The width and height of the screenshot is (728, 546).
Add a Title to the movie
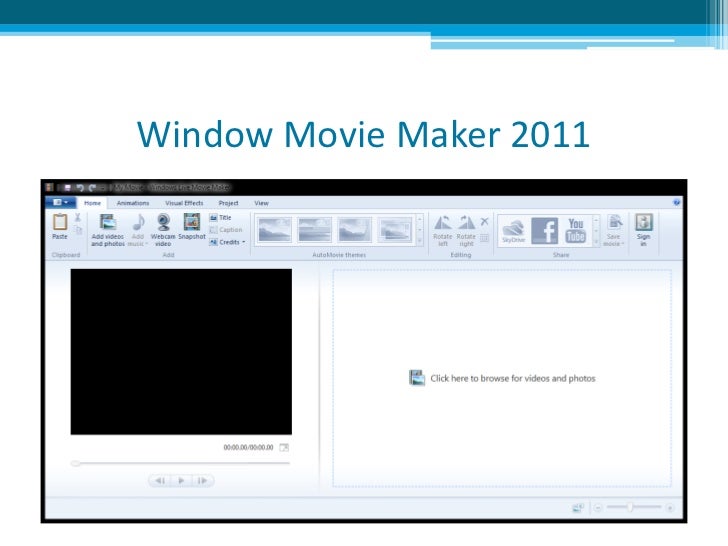coord(221,217)
